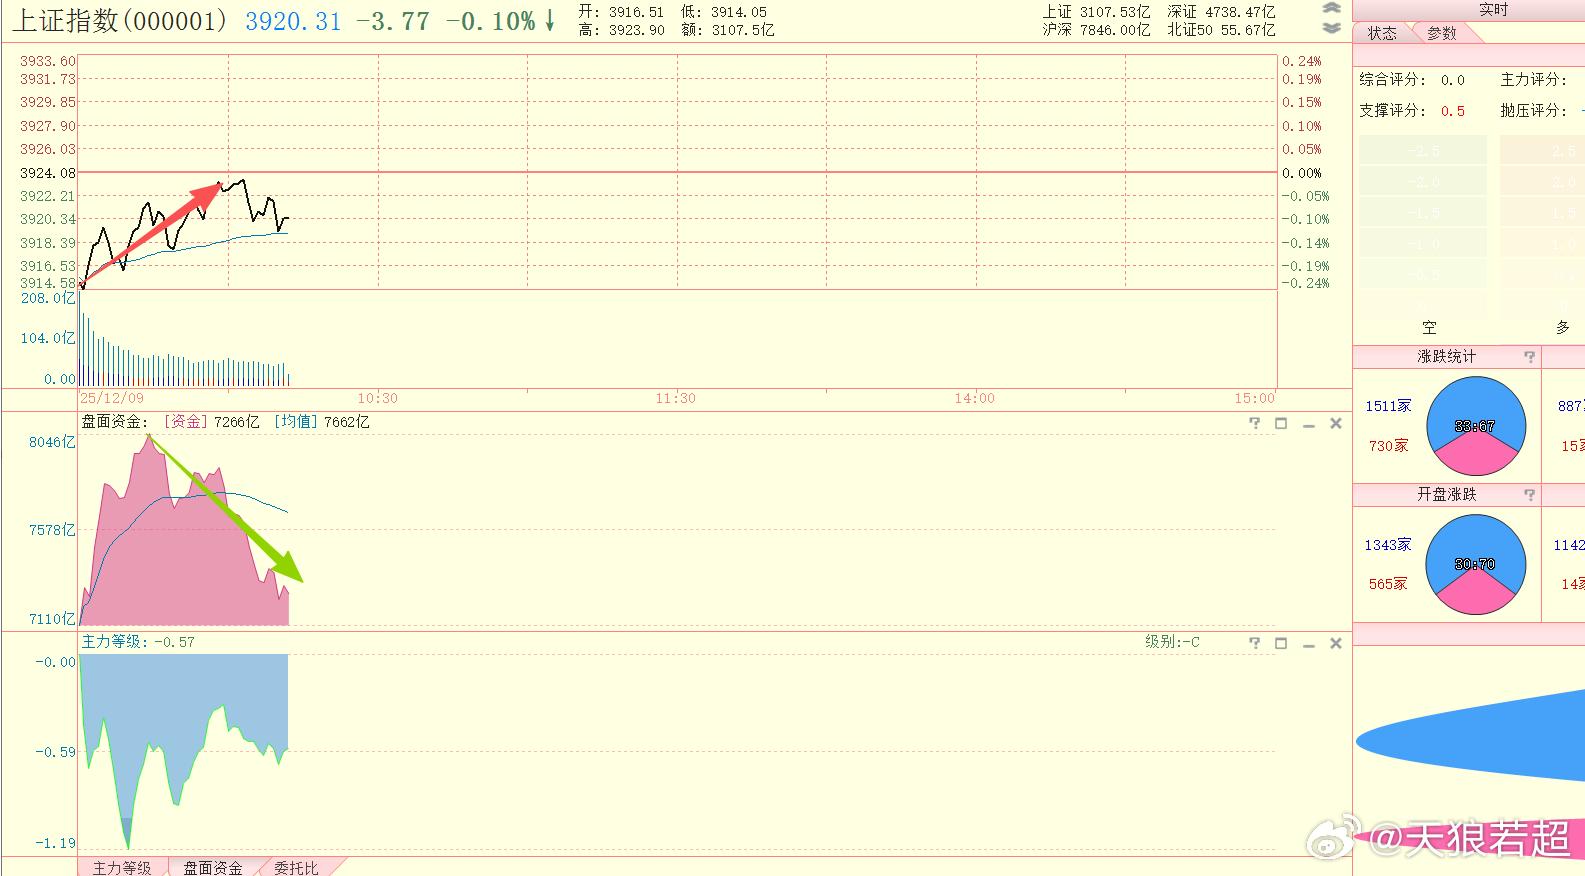The width and height of the screenshot is (1585, 876).
Task: Switch to the 参数 tab
Action: coord(1442,33)
